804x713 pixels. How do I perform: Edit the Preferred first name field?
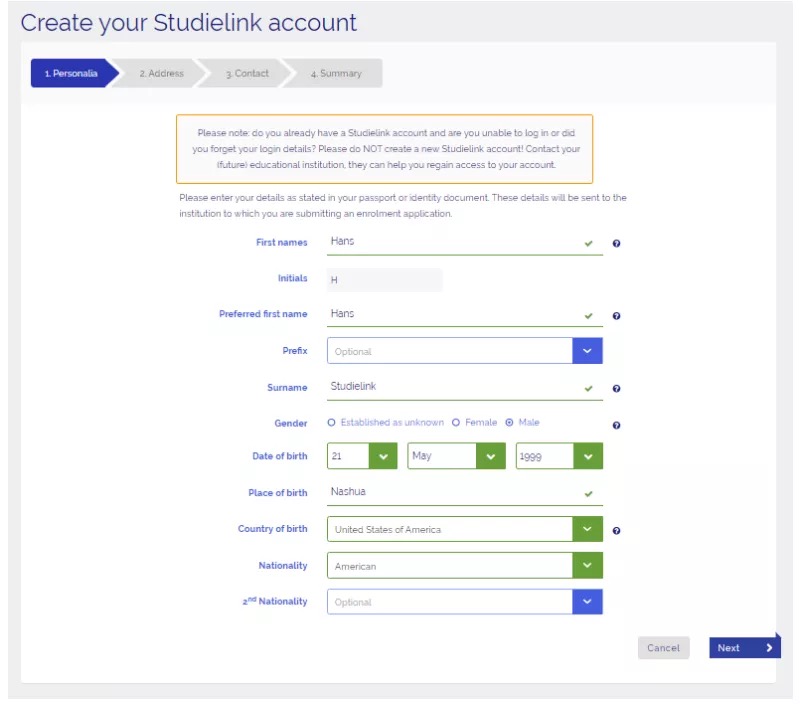pyautogui.click(x=465, y=315)
